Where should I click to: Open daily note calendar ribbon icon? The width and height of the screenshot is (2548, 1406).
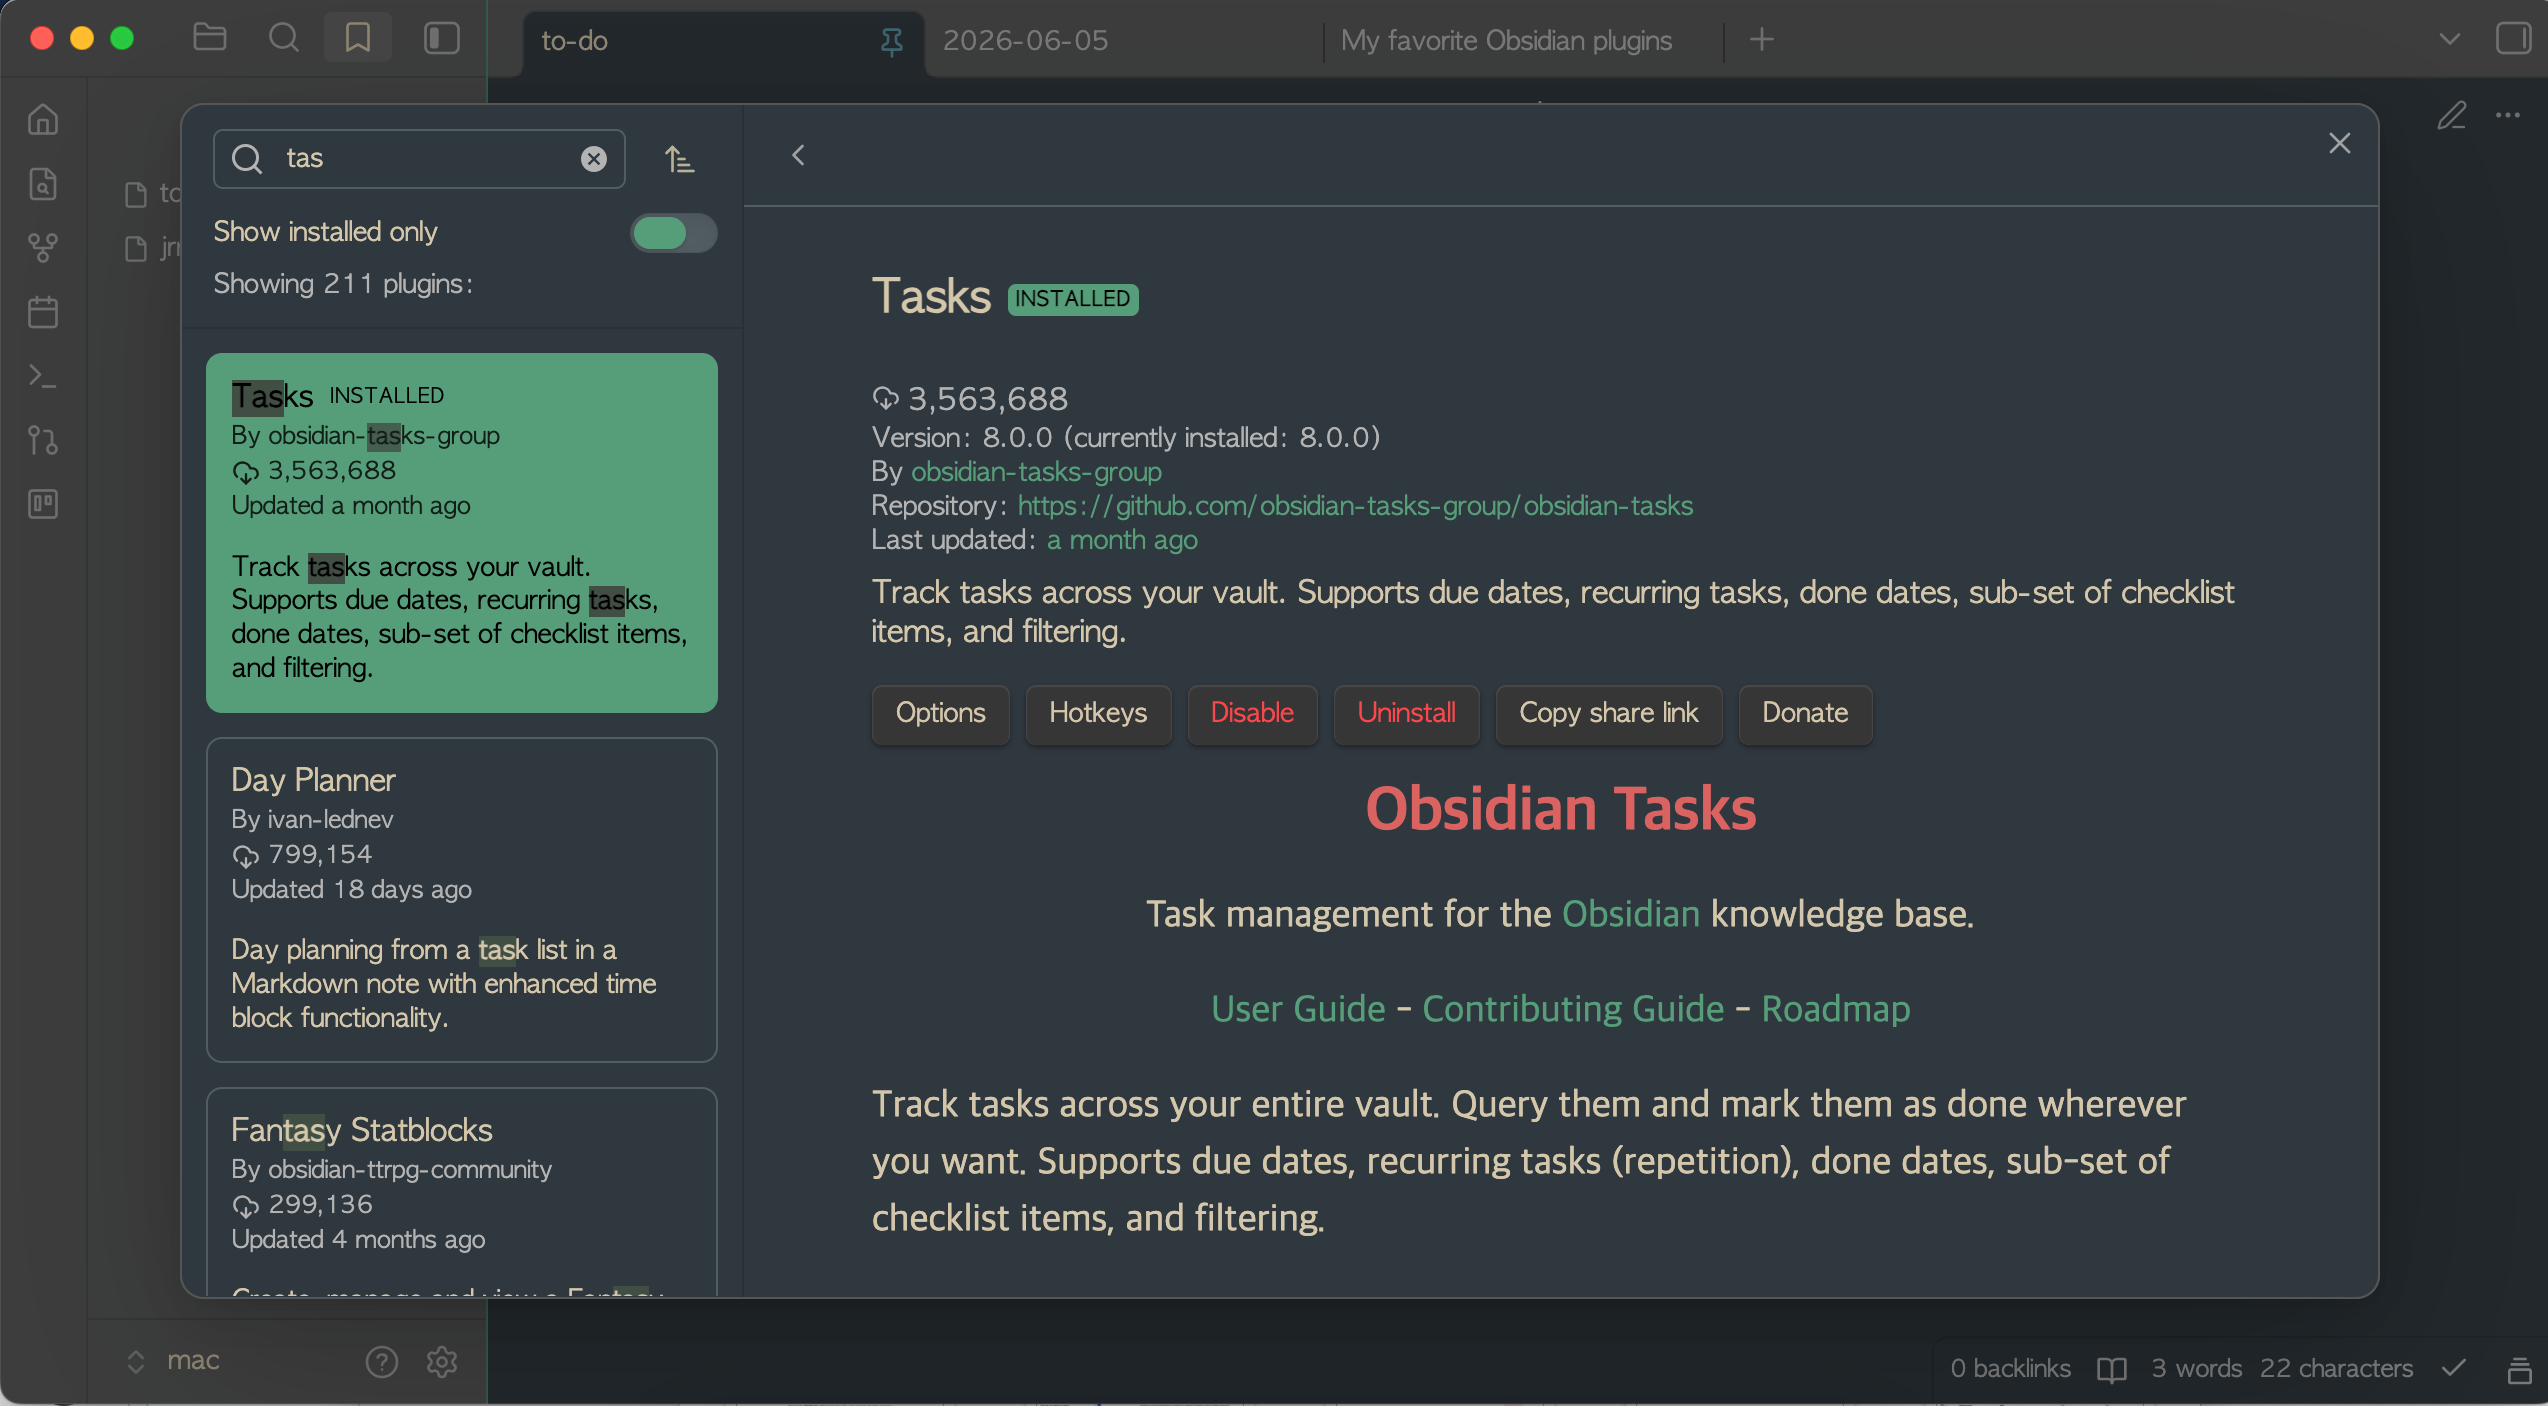[x=43, y=312]
